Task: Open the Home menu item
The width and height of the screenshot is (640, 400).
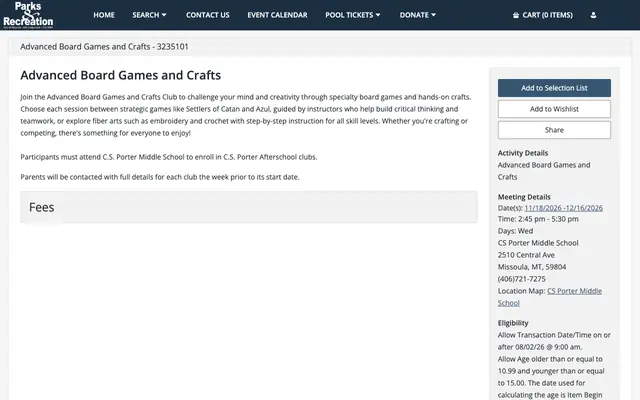Action: [104, 15]
